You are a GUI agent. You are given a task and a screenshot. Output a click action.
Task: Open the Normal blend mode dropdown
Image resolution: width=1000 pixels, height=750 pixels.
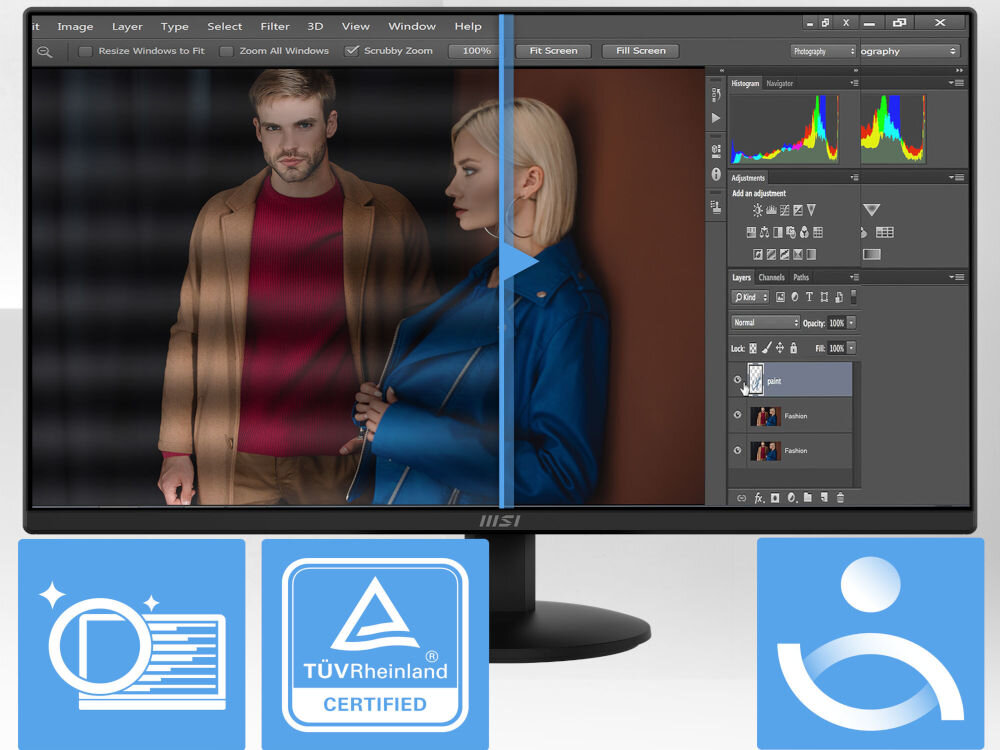(765, 323)
